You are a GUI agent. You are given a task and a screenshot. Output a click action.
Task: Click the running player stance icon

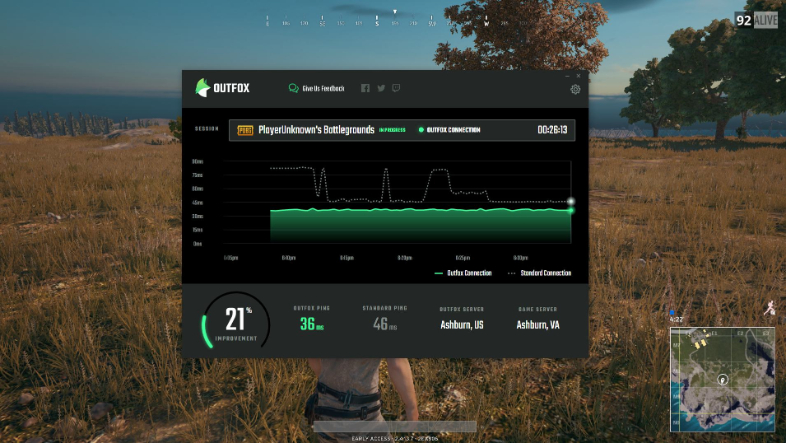pyautogui.click(x=768, y=309)
